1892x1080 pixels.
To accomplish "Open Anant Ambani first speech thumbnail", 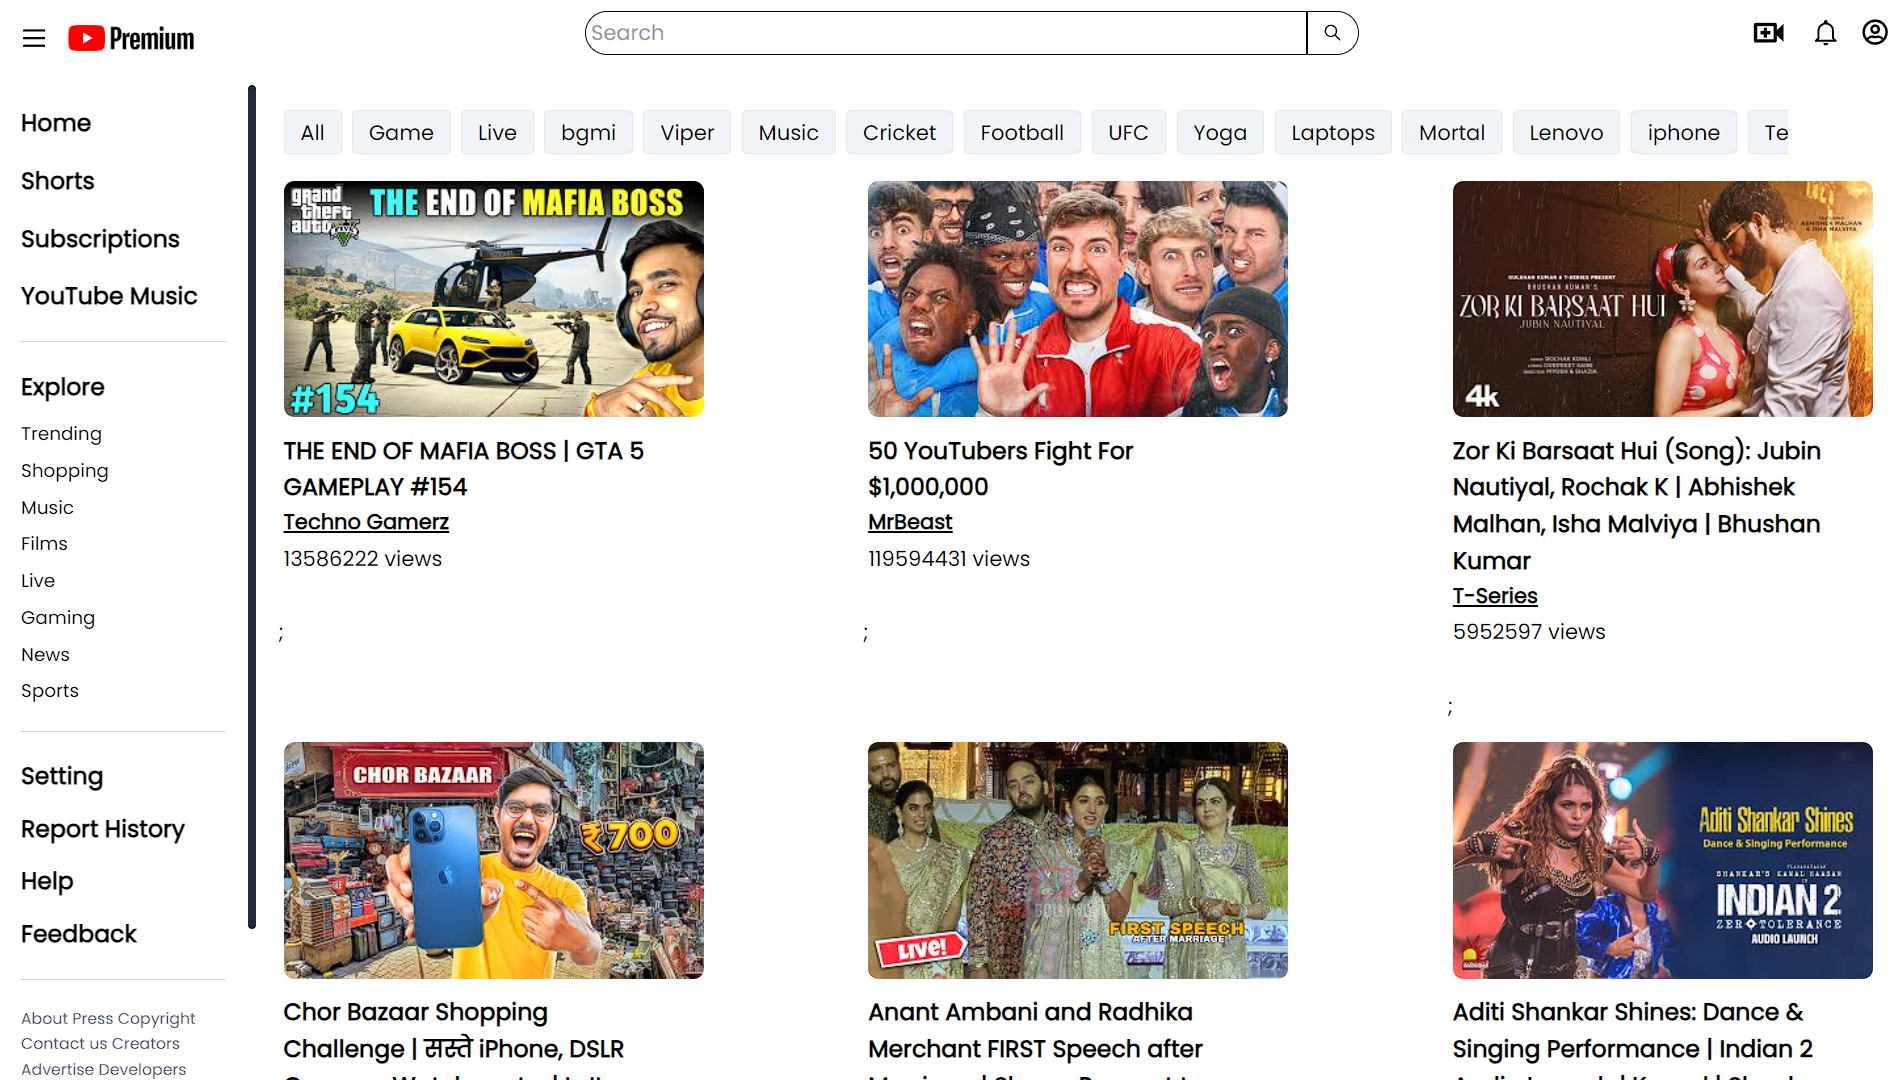I will 1078,860.
